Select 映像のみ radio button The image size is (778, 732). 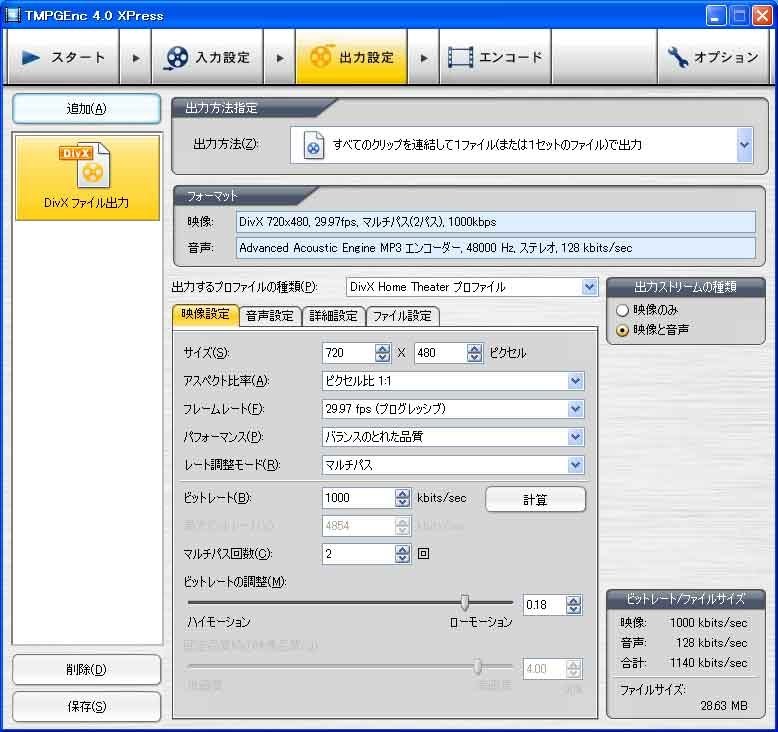622,311
